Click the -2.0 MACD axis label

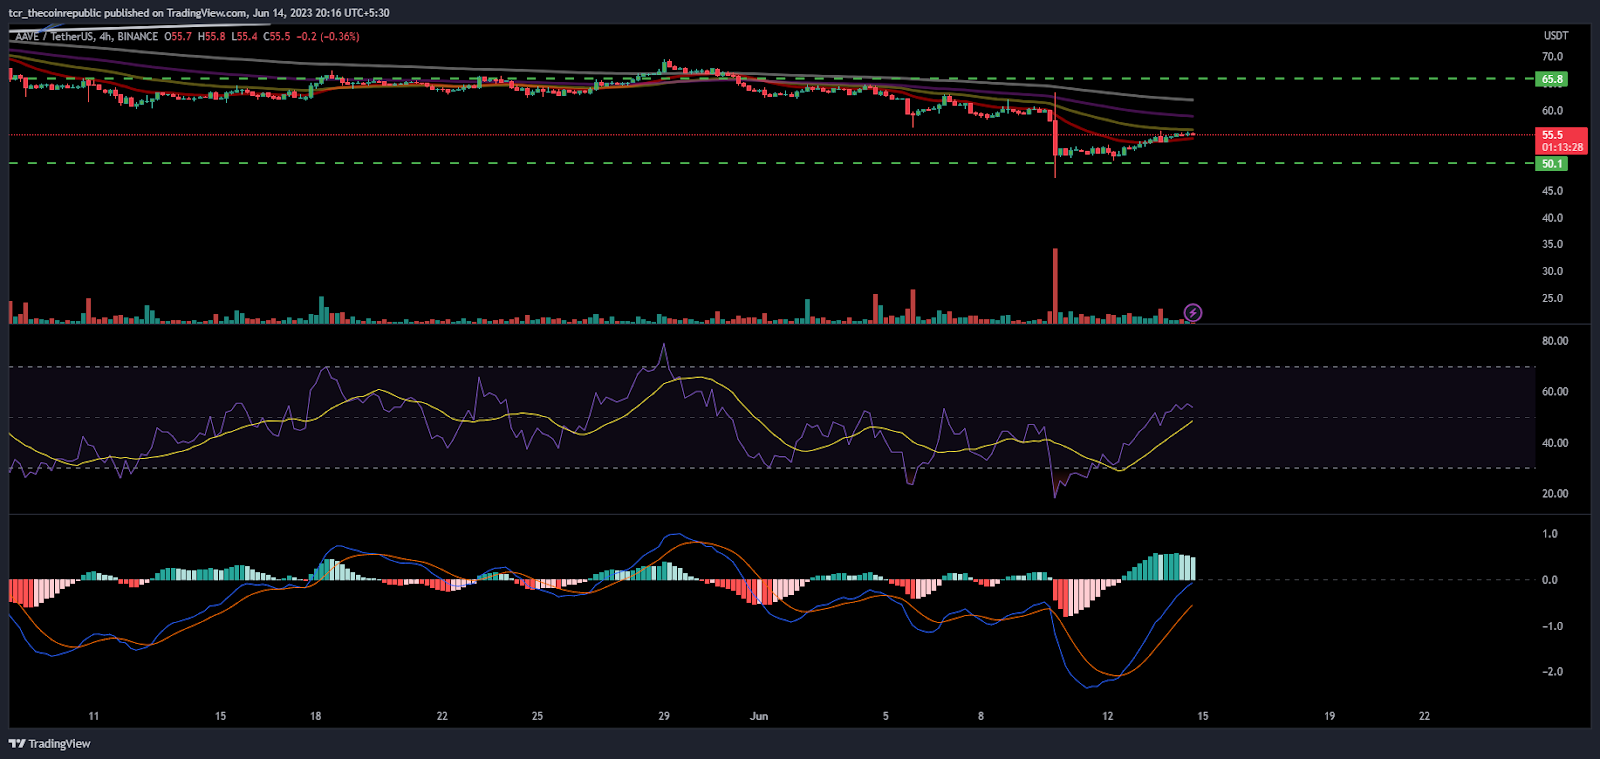pyautogui.click(x=1552, y=672)
